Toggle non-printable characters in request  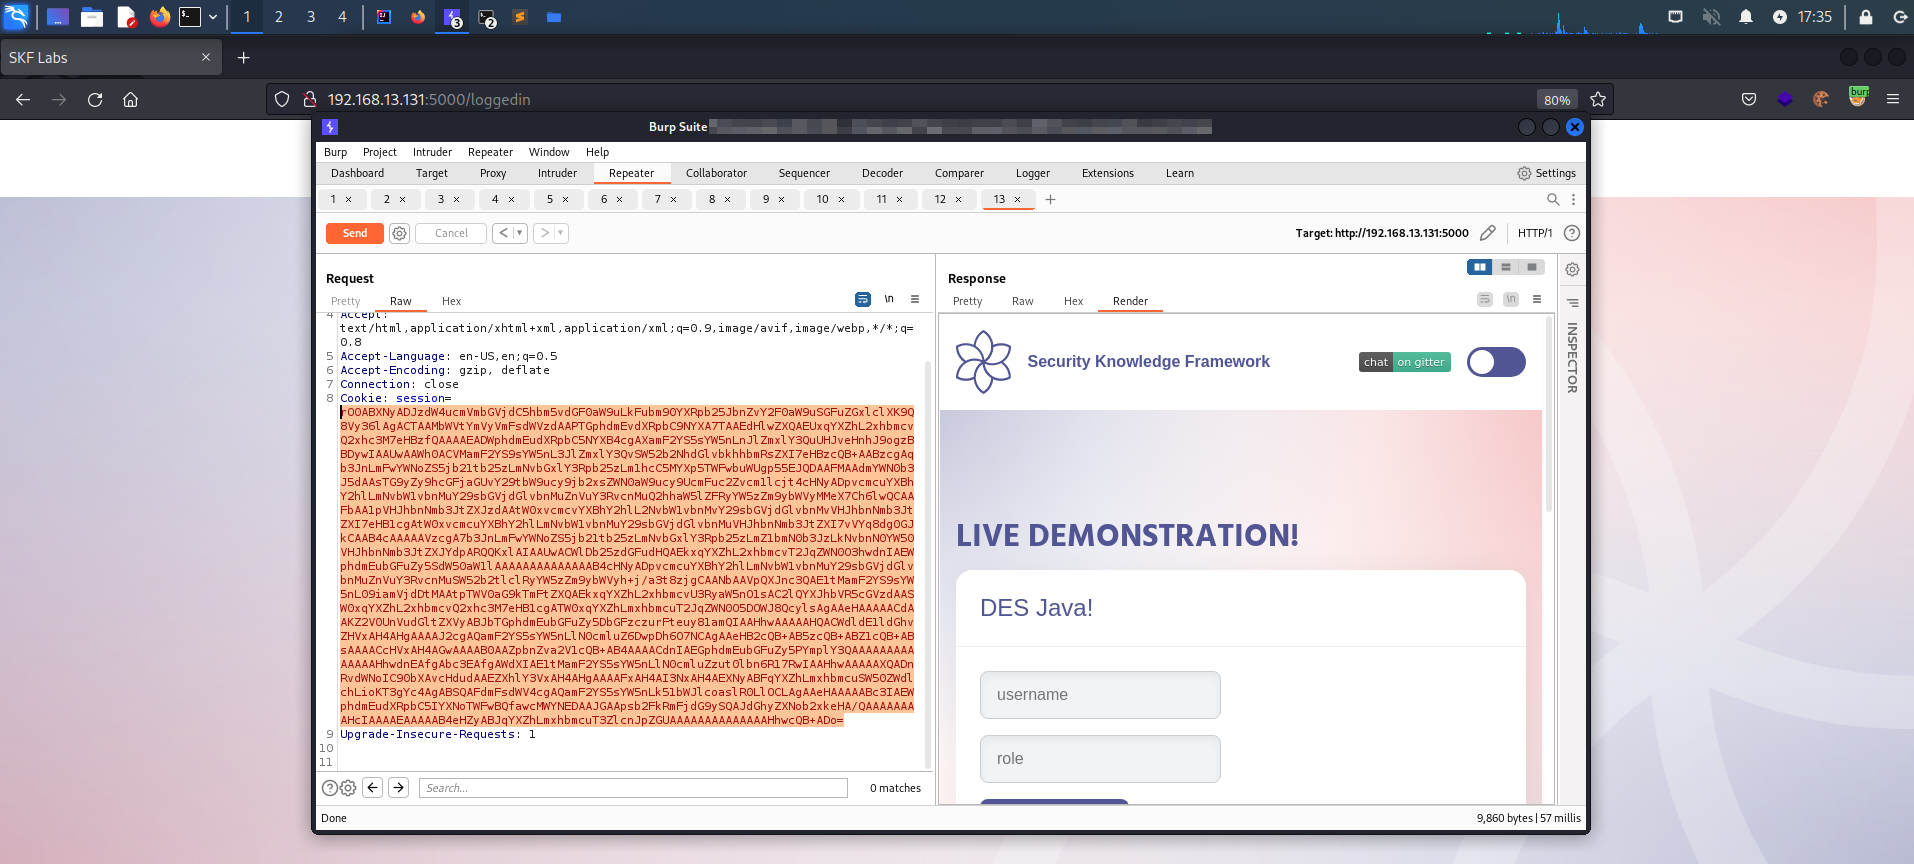pos(889,299)
